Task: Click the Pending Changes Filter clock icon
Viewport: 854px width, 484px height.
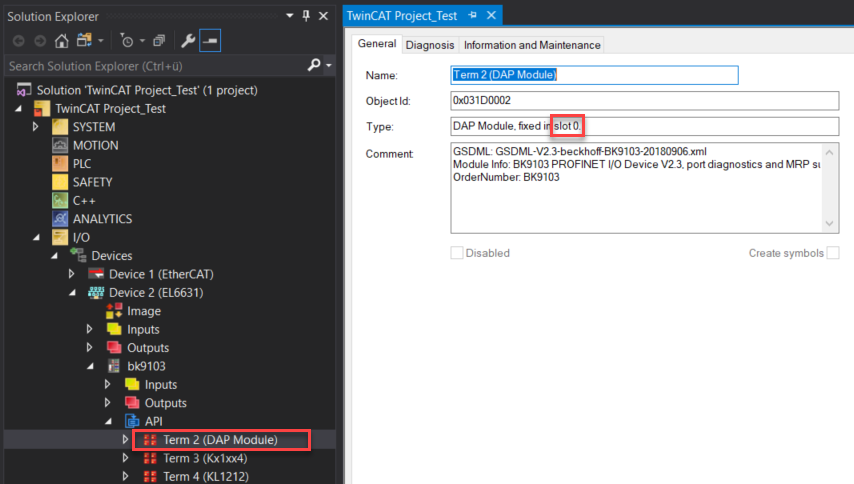Action: (x=127, y=41)
